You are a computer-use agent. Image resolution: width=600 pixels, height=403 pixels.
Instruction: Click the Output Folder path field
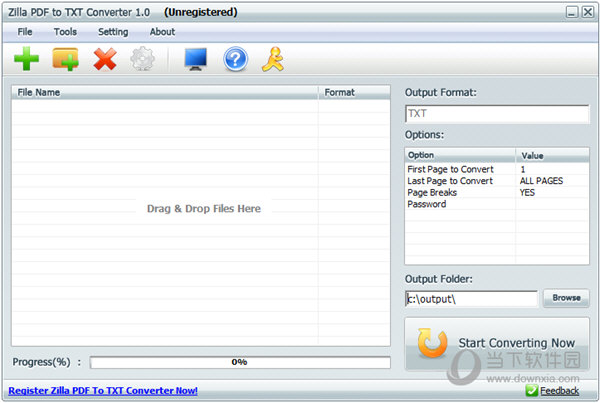[471, 299]
